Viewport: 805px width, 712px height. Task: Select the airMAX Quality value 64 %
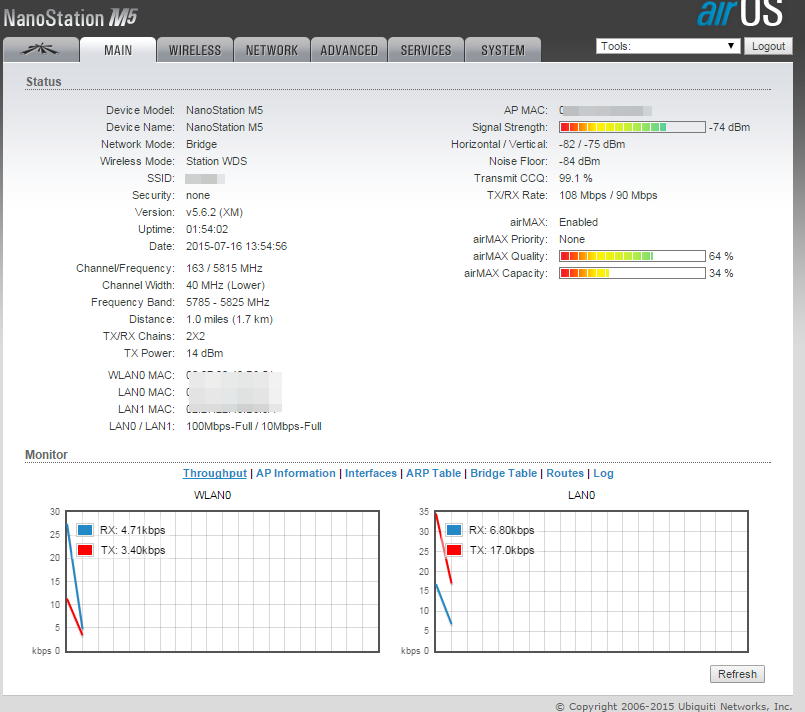(721, 256)
